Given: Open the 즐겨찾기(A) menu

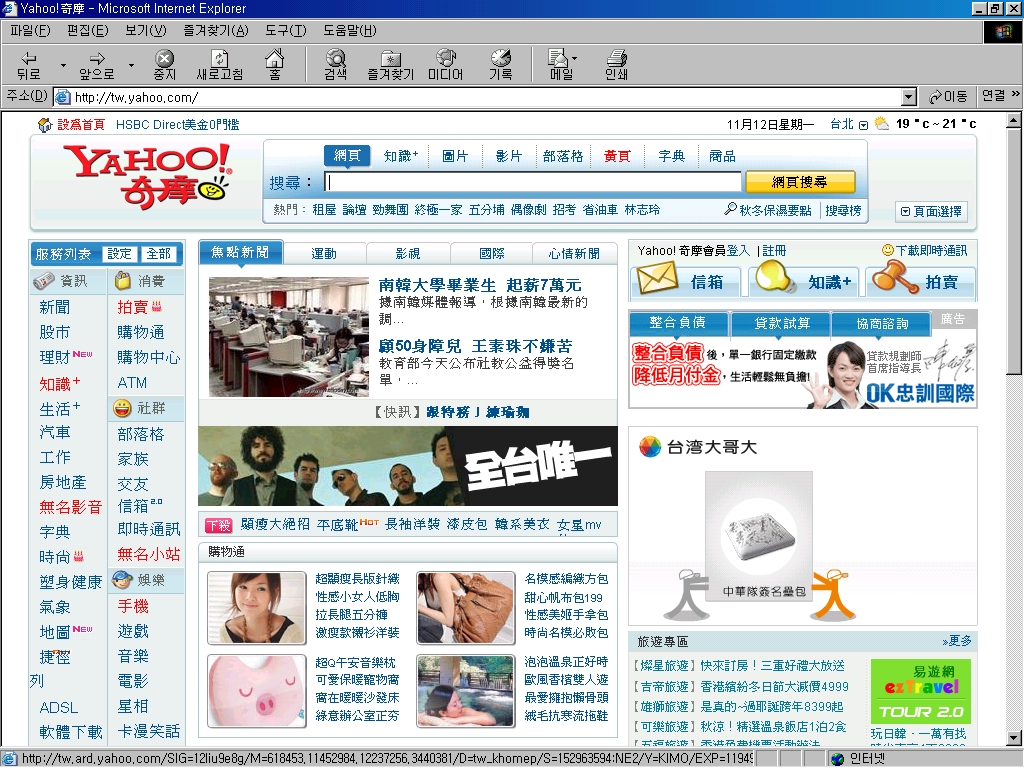Looking at the screenshot, I should pos(216,31).
